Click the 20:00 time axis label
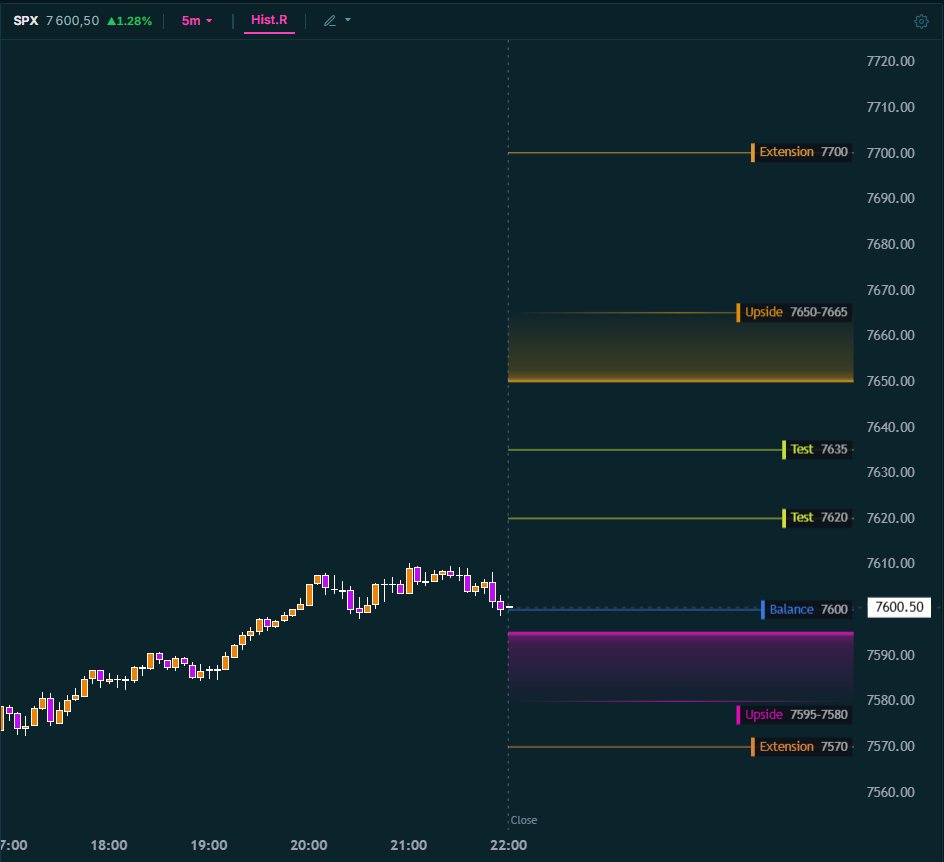The image size is (944, 862). point(309,845)
